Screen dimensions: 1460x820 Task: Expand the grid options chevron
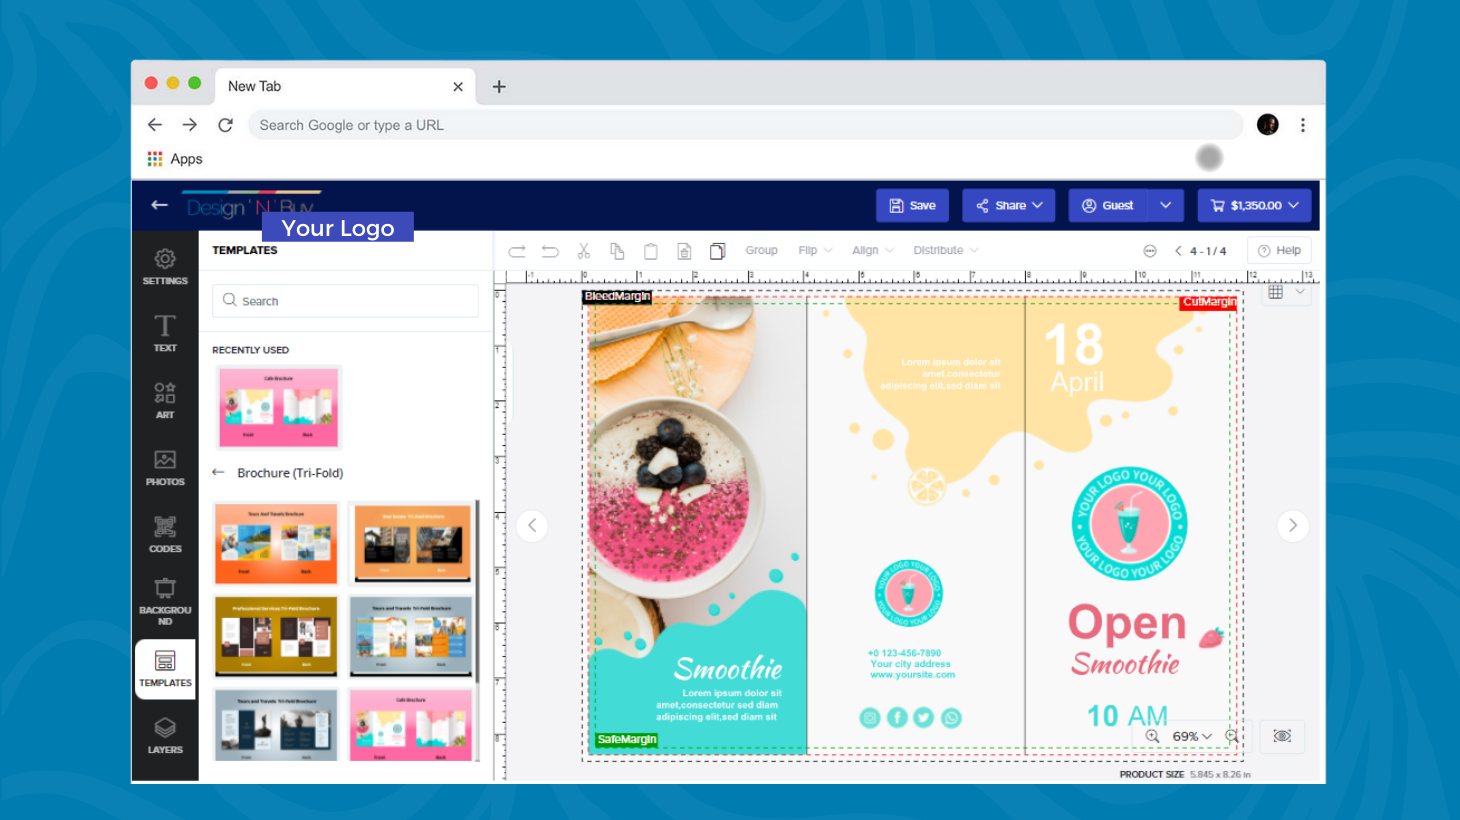[x=1300, y=292]
